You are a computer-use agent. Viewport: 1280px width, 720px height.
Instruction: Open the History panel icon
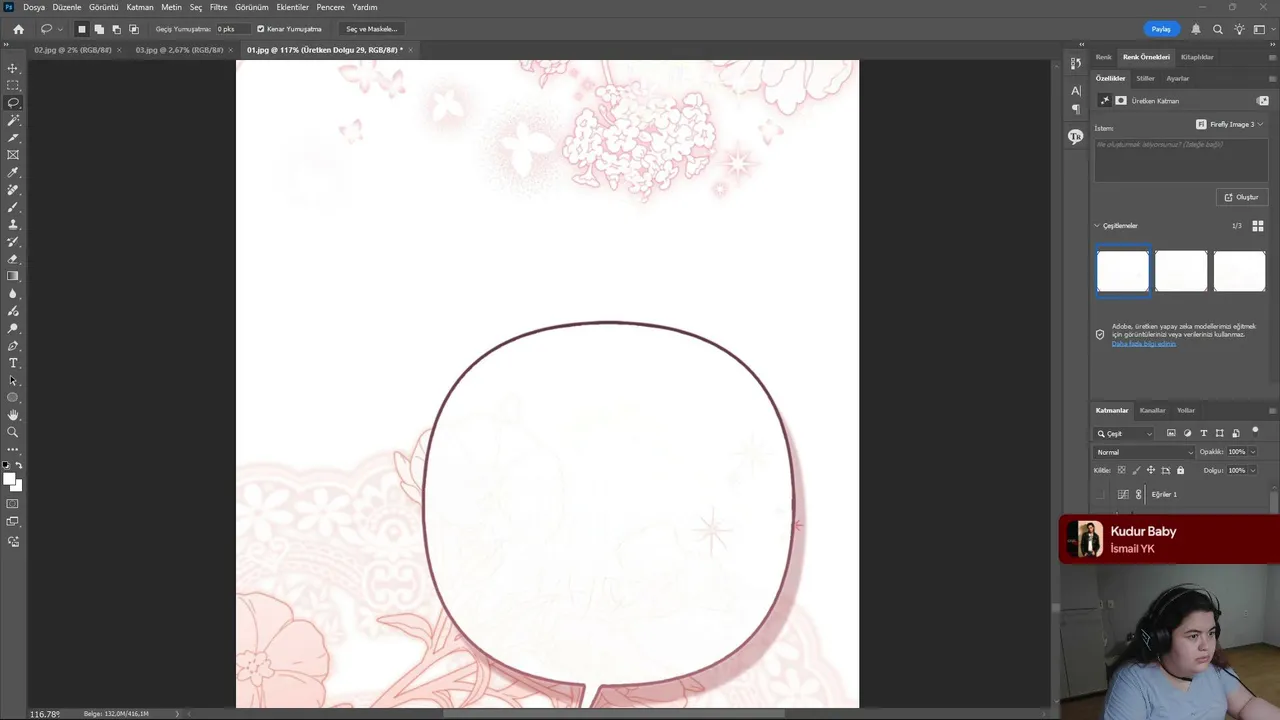[x=1076, y=63]
